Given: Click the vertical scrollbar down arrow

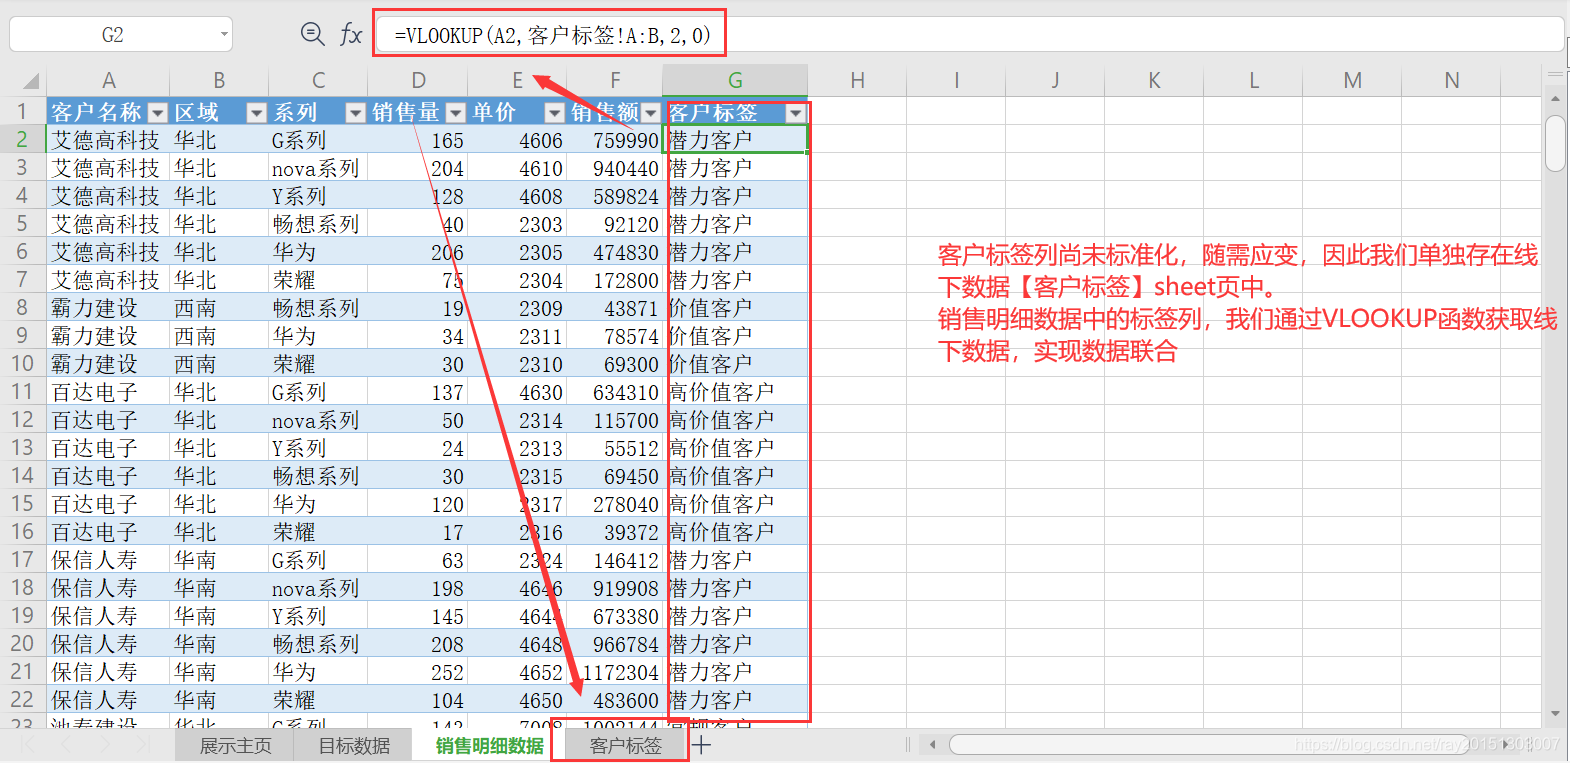Looking at the screenshot, I should (1555, 713).
